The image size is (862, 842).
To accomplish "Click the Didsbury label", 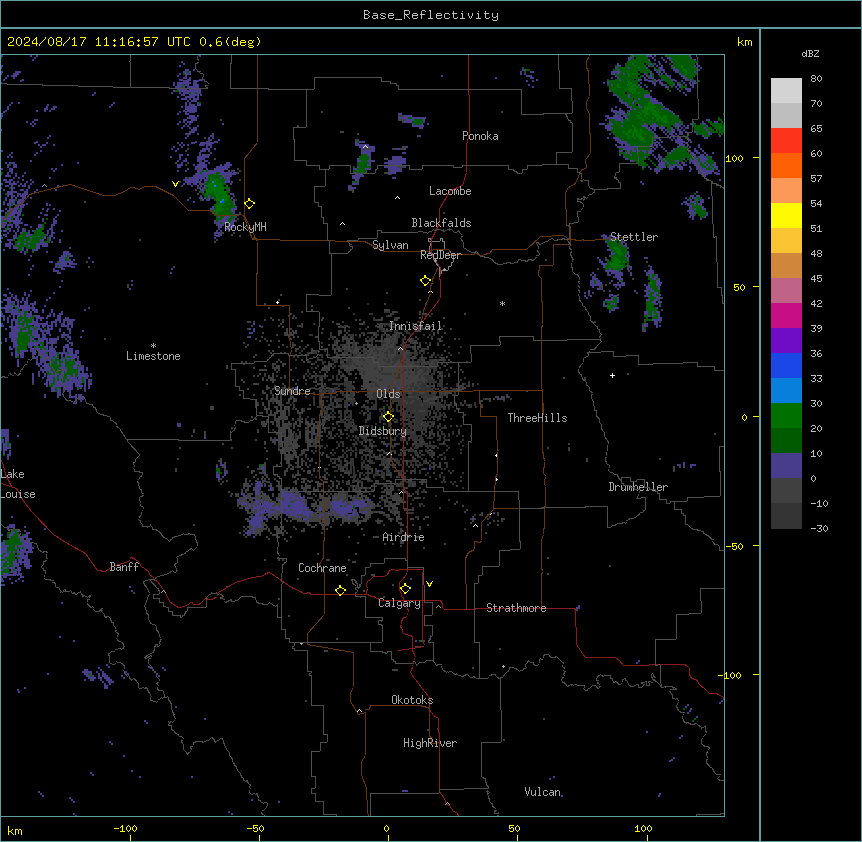I will [x=383, y=431].
